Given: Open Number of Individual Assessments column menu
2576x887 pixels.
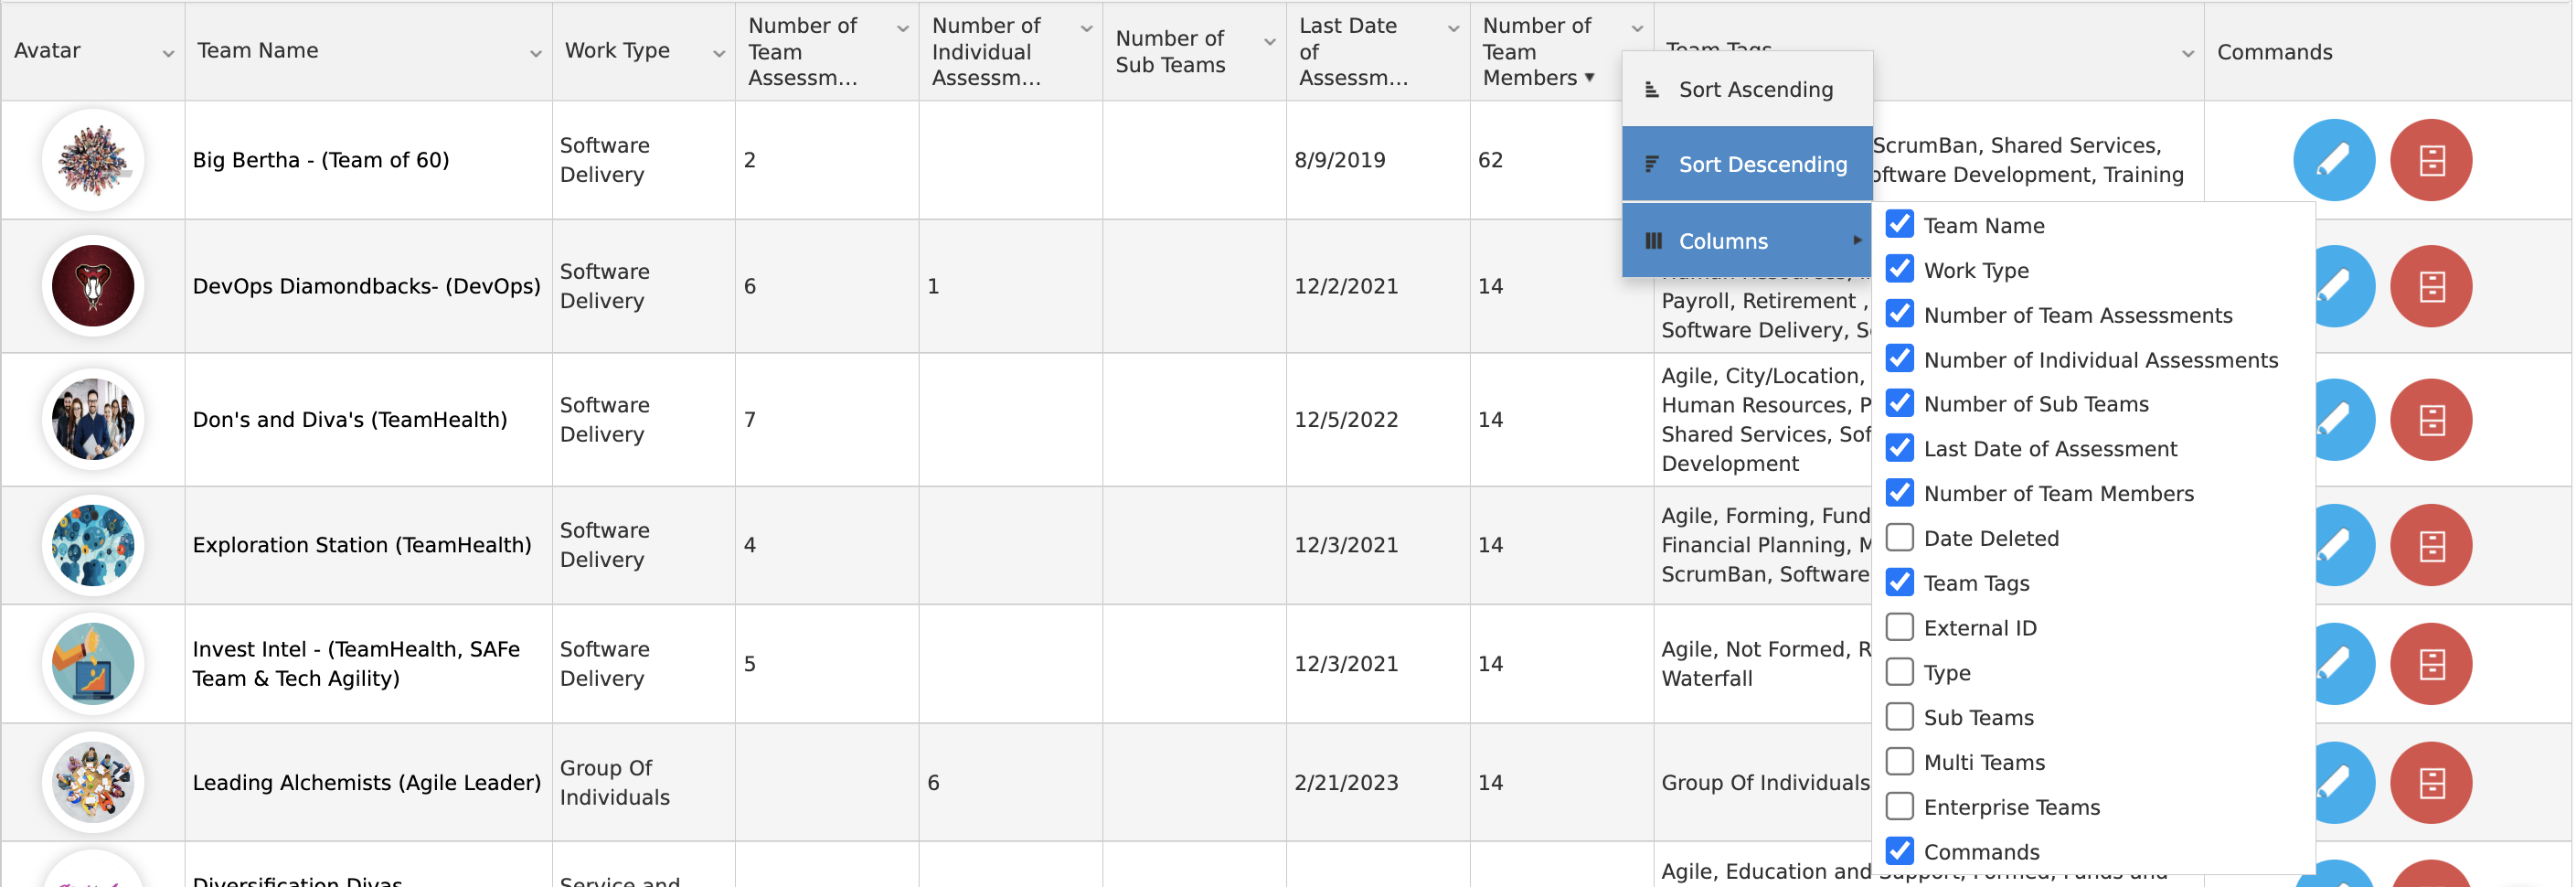Looking at the screenshot, I should [x=1086, y=29].
